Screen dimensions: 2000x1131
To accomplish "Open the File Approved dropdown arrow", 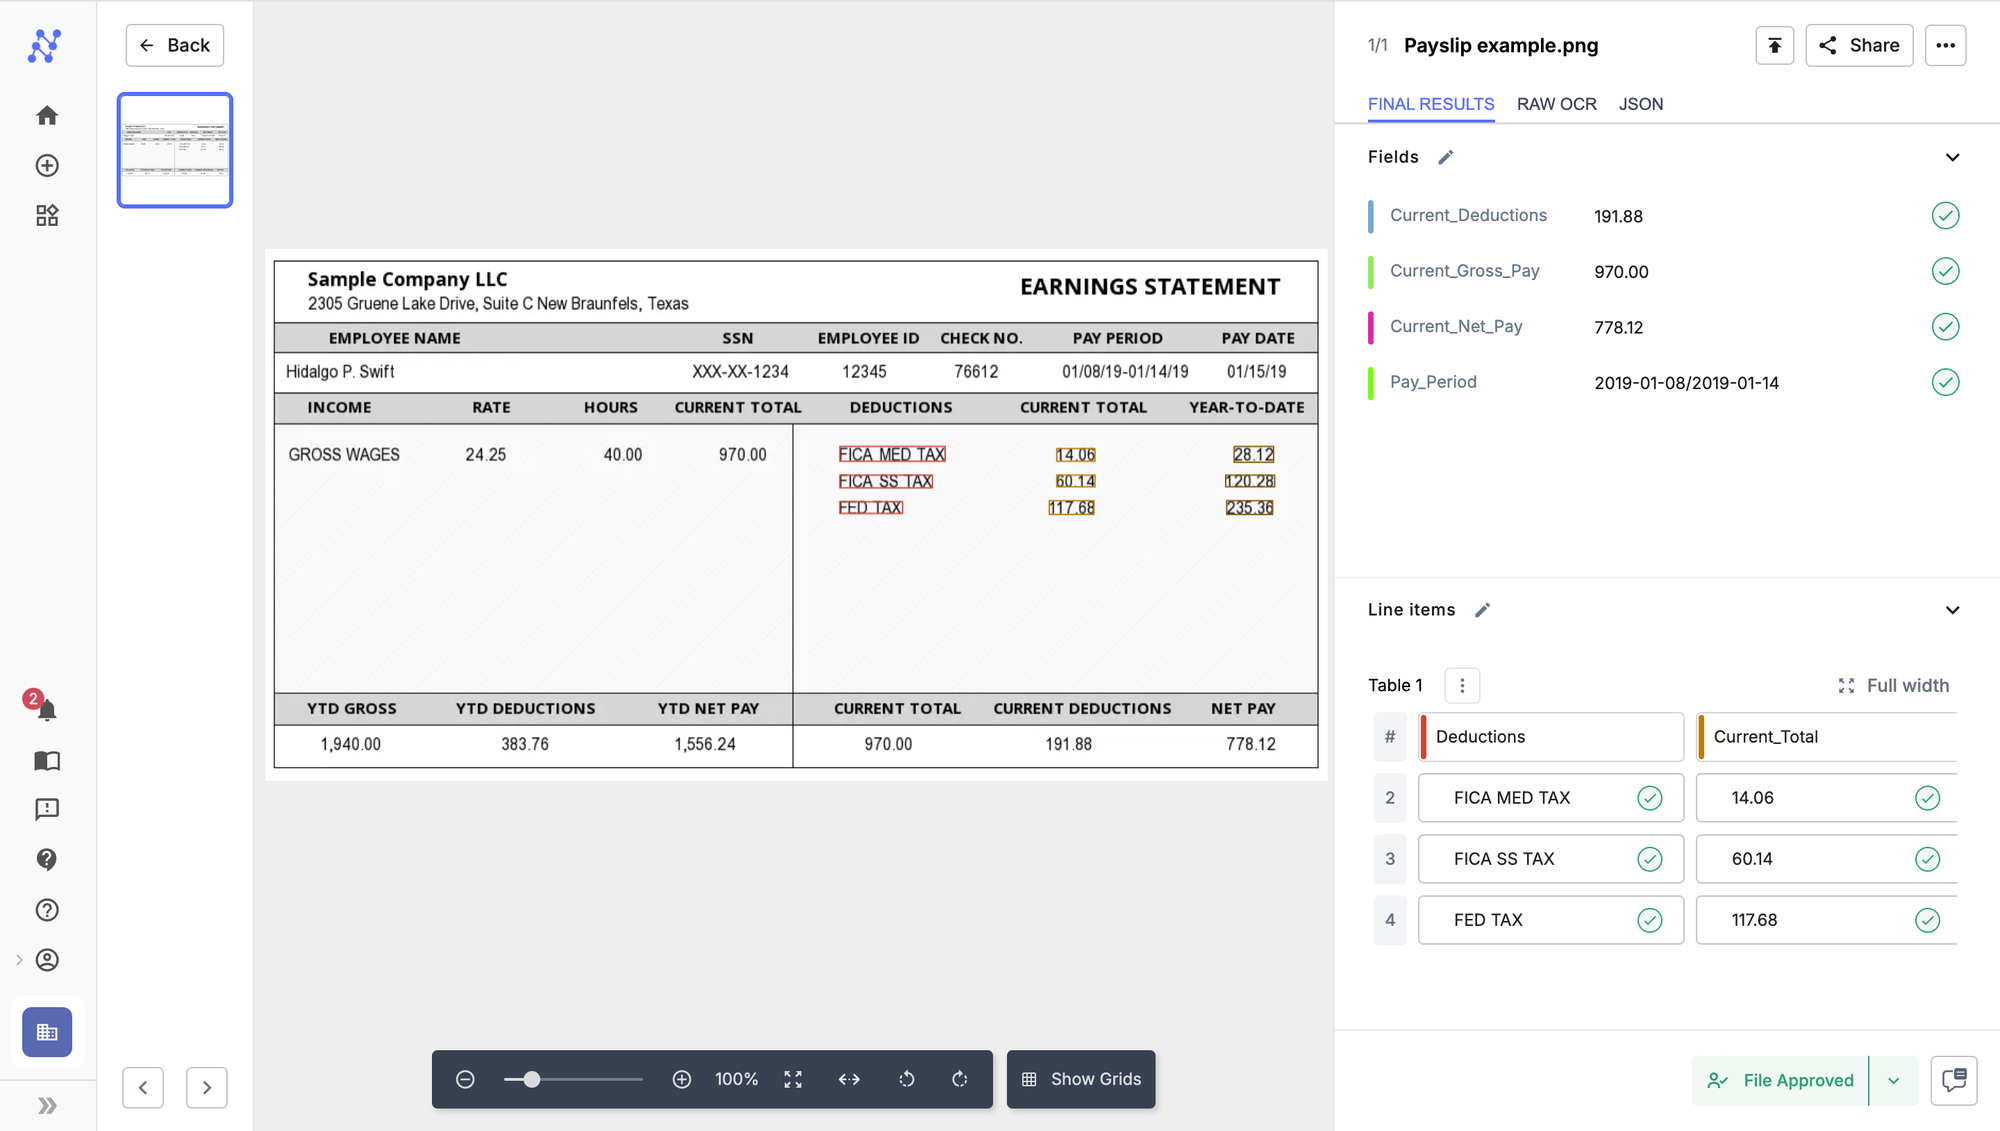I will click(x=1893, y=1080).
